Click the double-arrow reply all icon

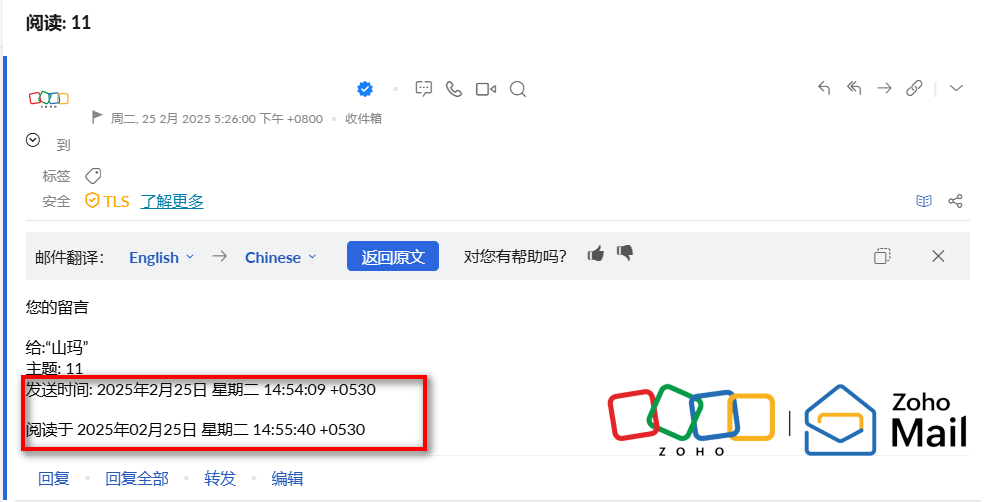click(x=854, y=88)
